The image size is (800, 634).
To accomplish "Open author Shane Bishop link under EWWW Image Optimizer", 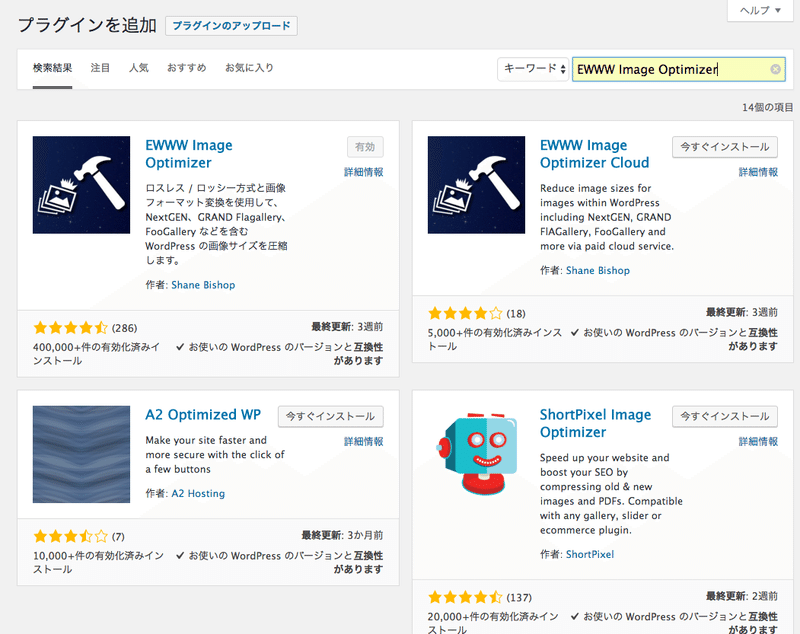I will coord(203,285).
